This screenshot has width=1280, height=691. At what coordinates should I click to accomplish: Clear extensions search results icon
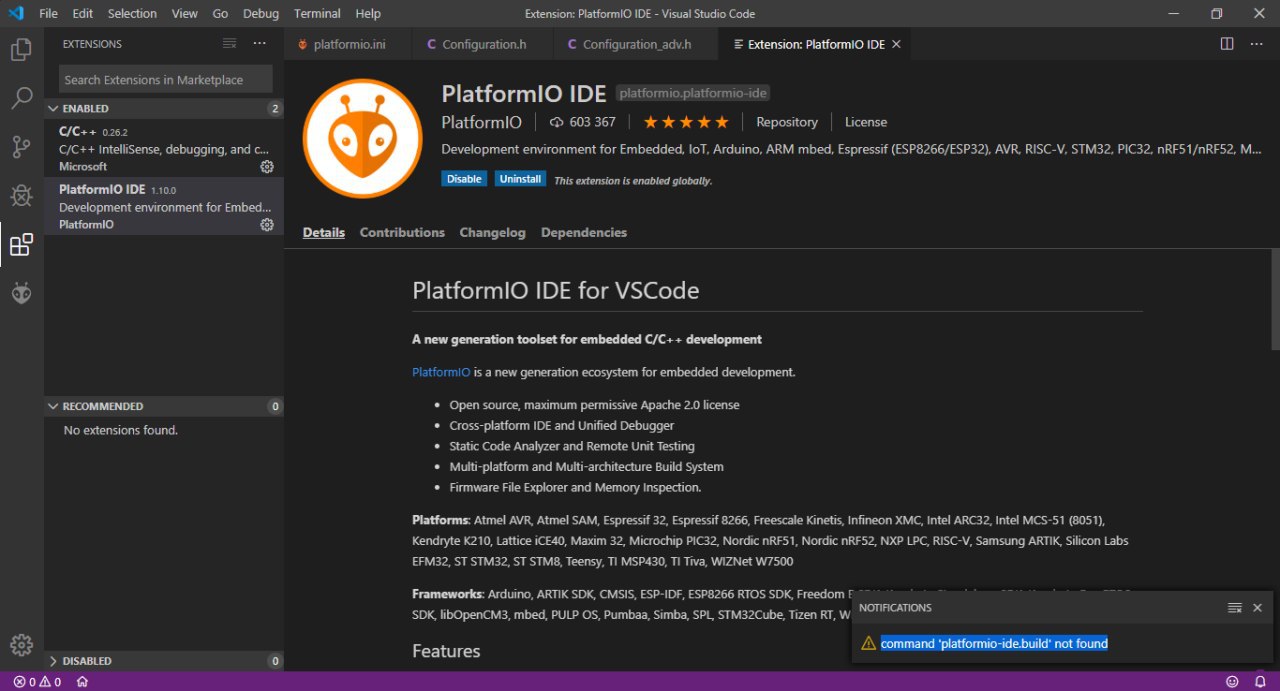point(229,44)
